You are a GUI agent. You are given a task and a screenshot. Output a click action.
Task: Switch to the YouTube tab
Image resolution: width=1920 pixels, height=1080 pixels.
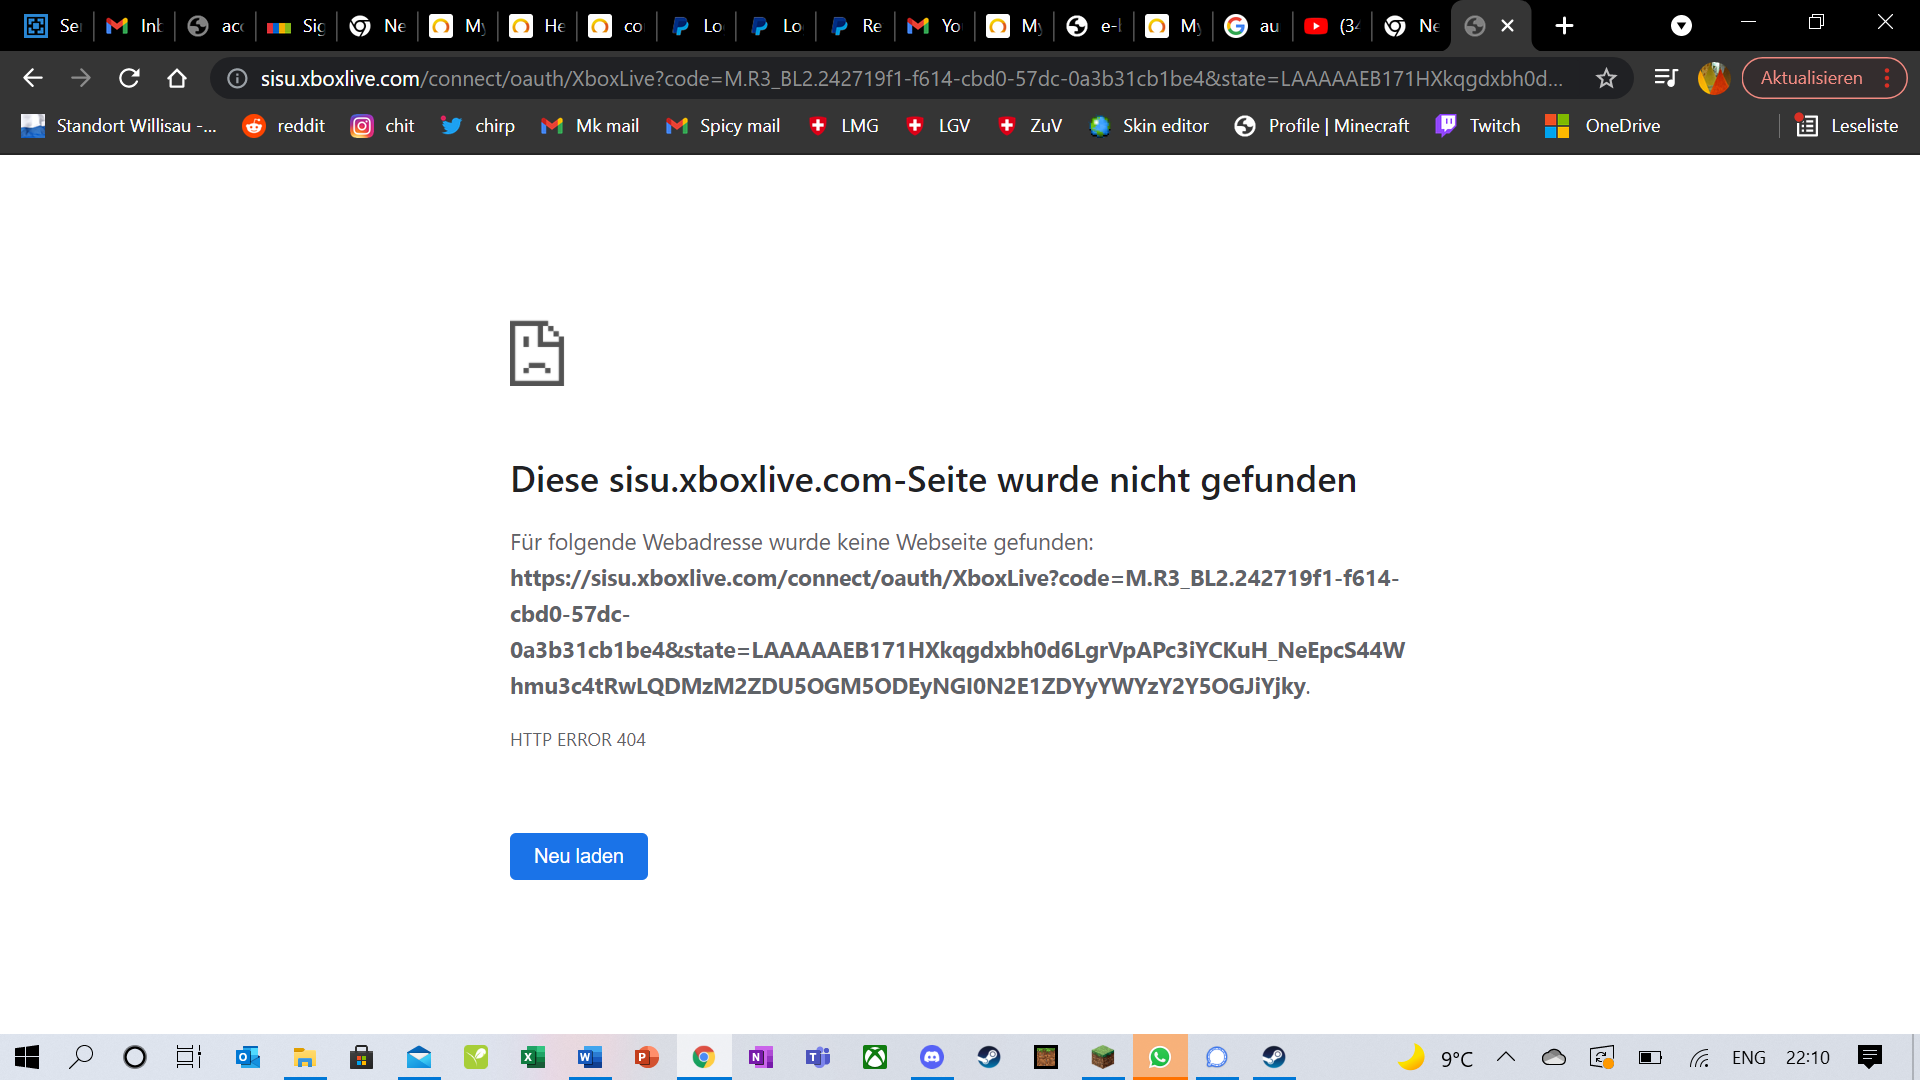tap(1332, 26)
